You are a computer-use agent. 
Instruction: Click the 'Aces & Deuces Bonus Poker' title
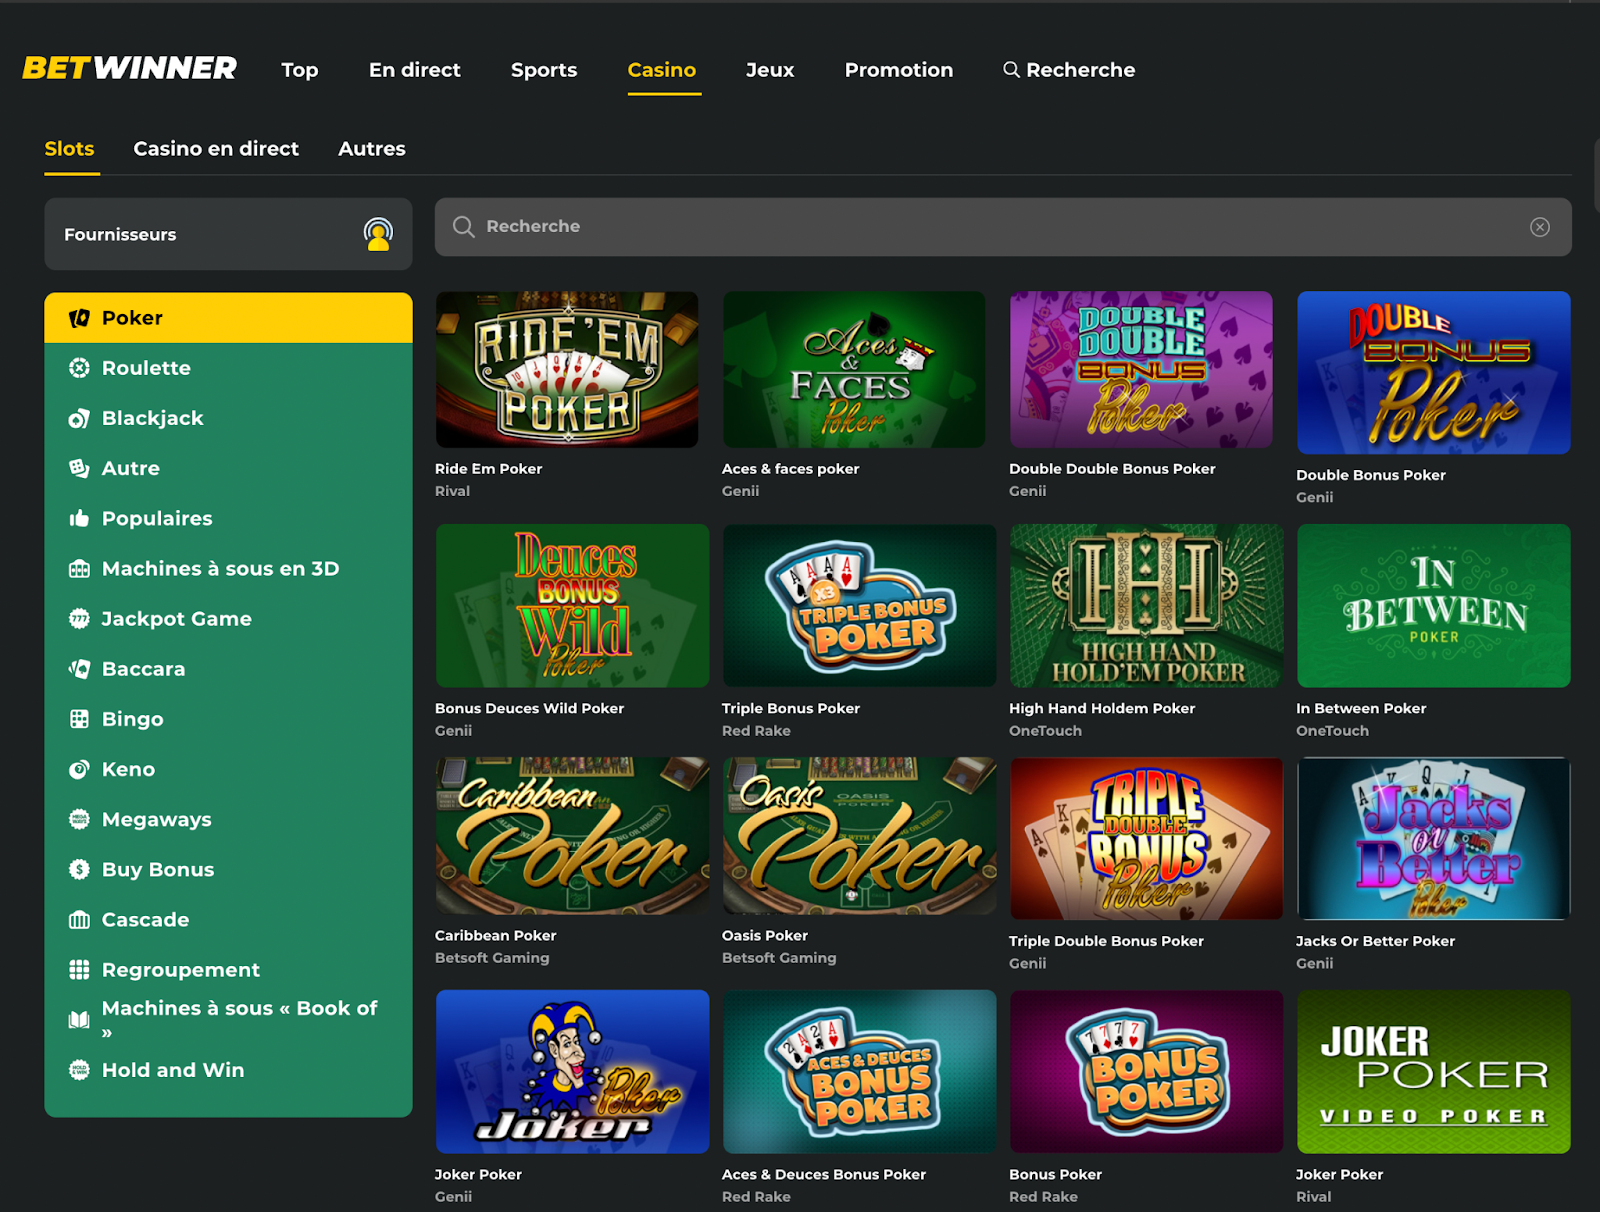click(x=824, y=1175)
